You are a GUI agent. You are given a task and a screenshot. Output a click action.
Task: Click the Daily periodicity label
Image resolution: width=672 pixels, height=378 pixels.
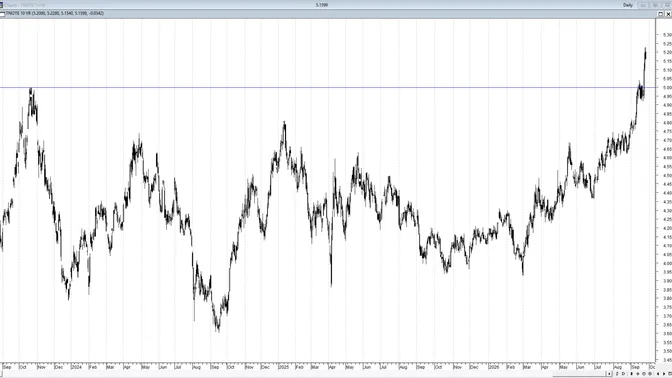(x=628, y=5)
